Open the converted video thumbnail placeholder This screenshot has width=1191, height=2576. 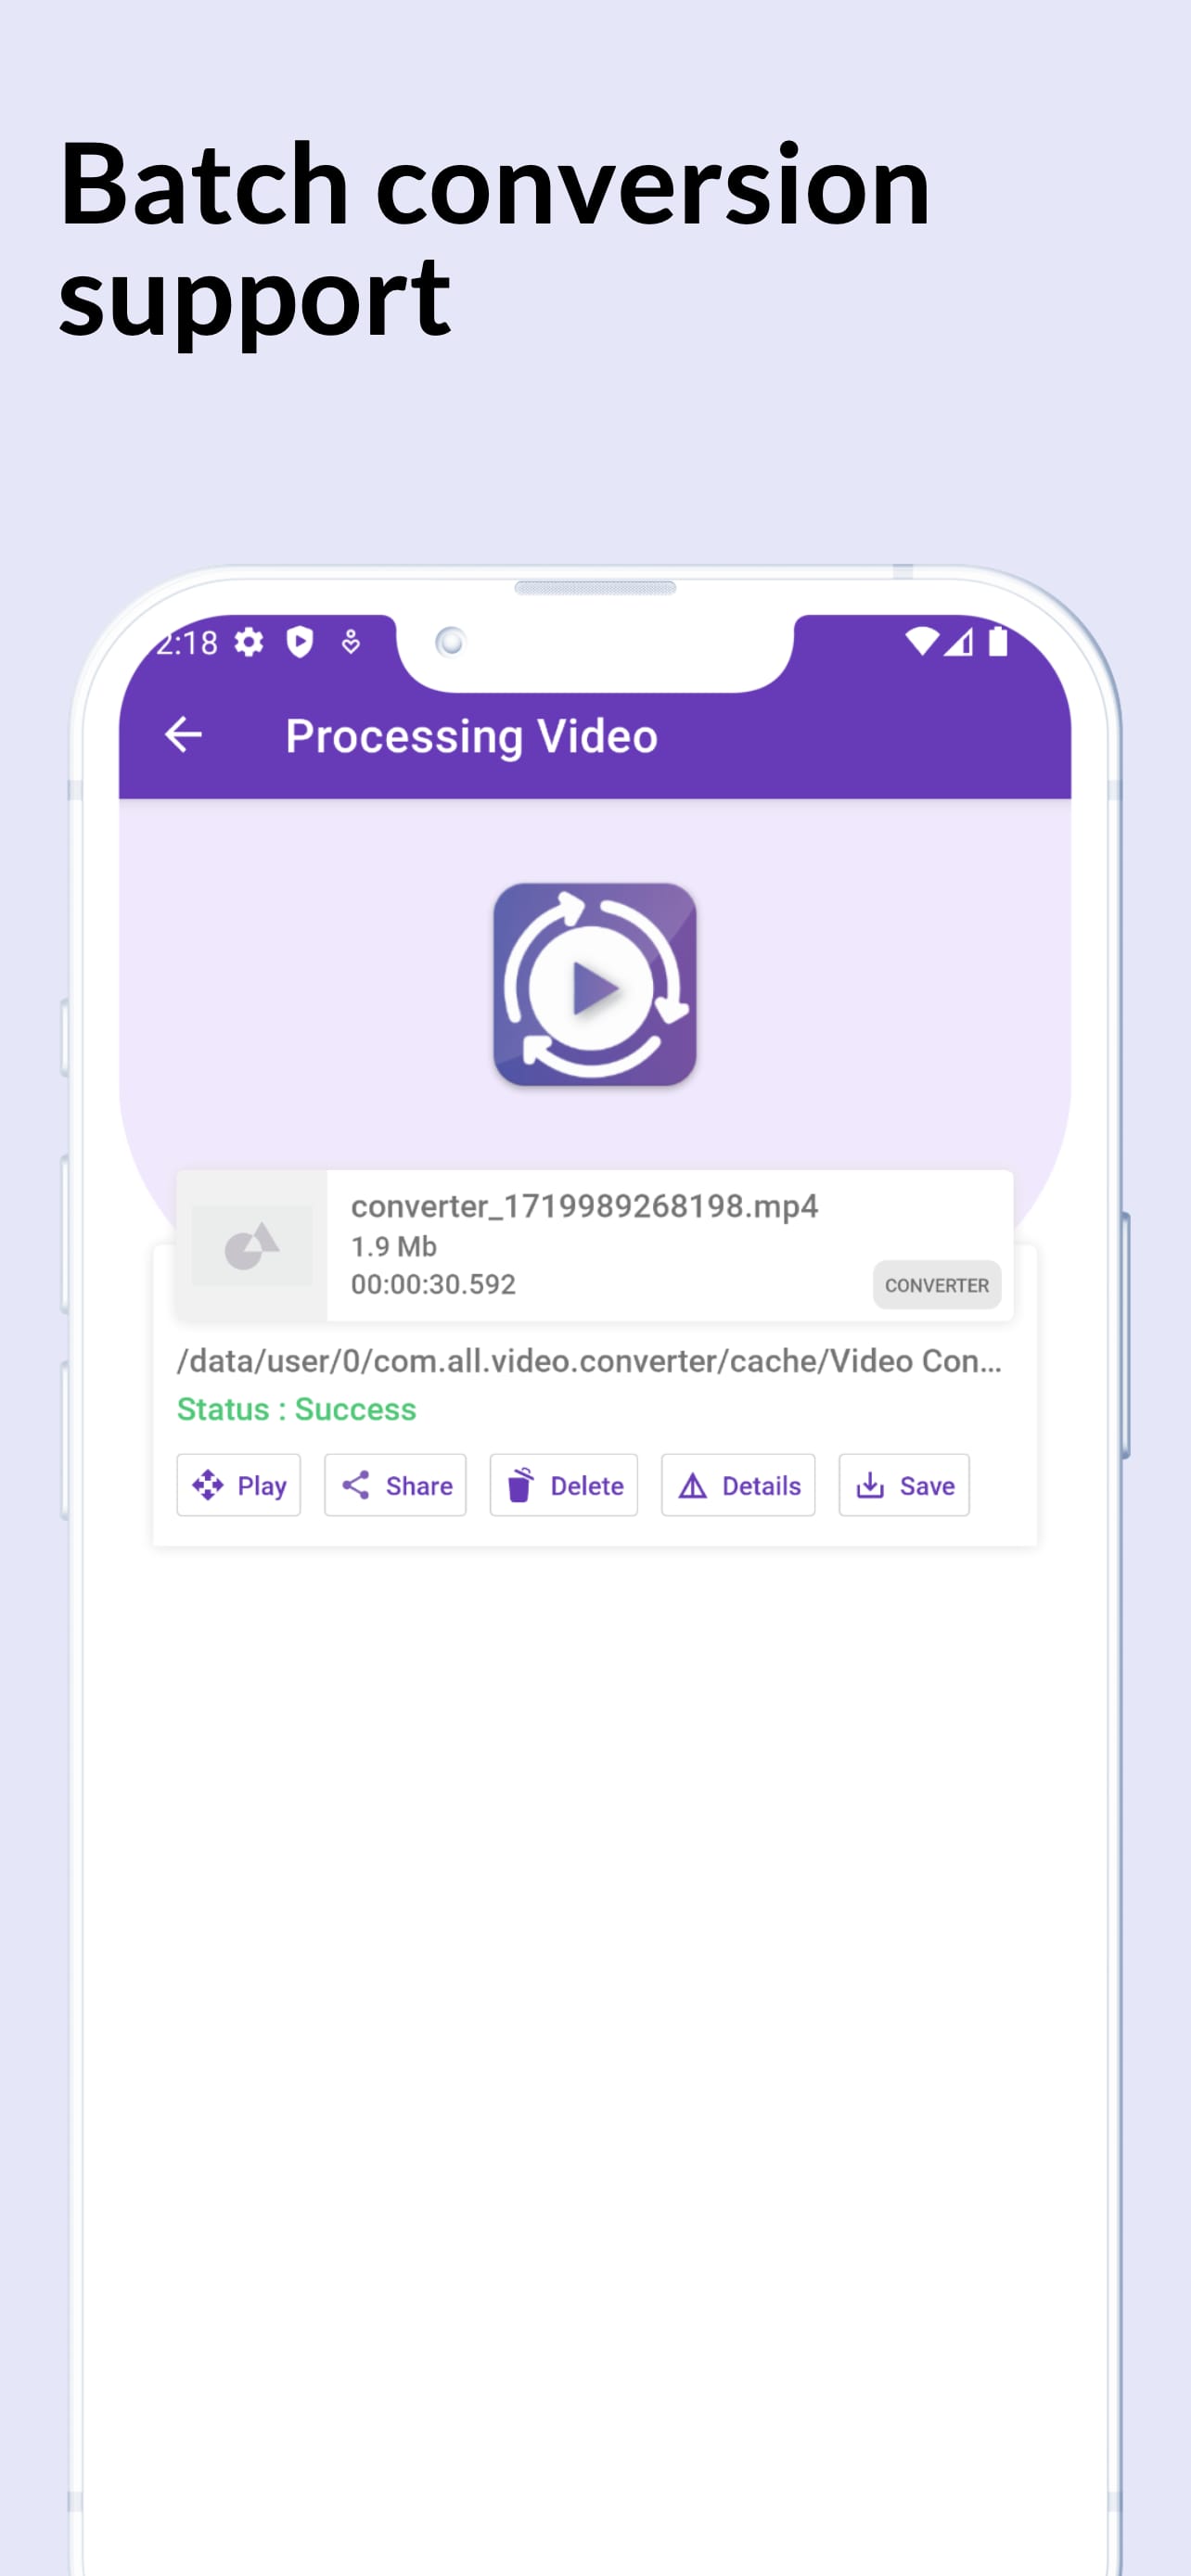(252, 1246)
